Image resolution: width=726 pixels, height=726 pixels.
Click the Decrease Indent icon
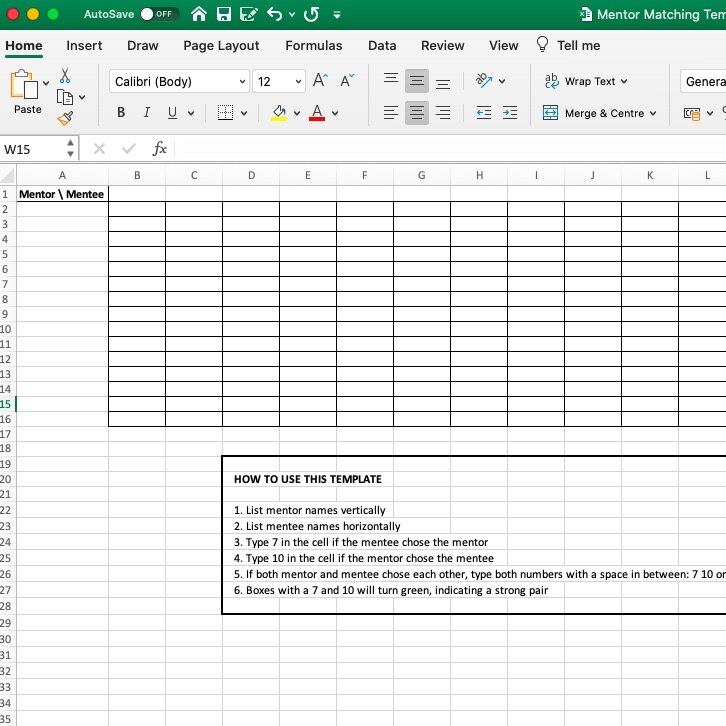pos(484,113)
